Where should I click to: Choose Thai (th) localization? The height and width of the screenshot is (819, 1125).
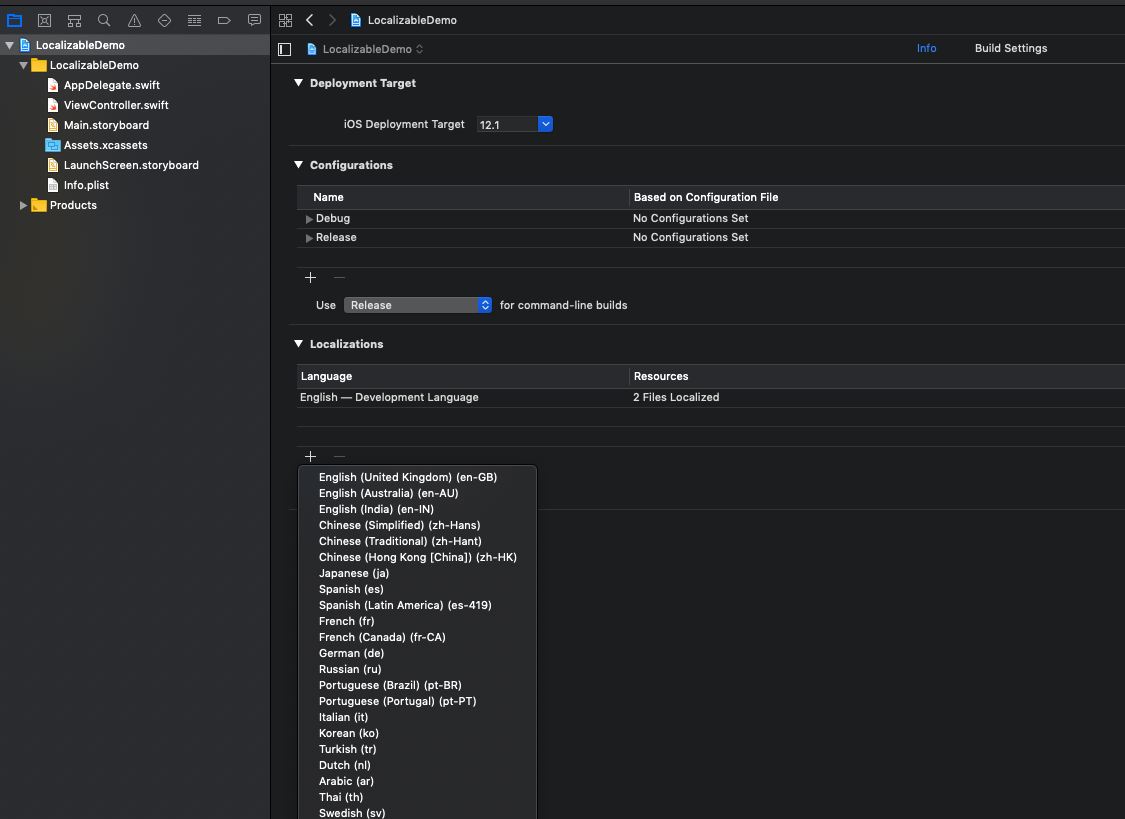417,797
